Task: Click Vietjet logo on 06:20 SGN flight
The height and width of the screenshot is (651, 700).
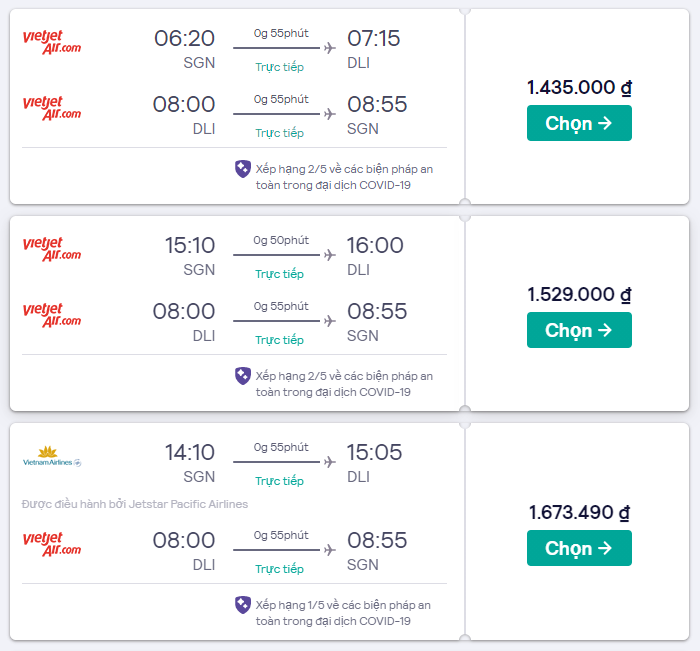Action: pyautogui.click(x=51, y=42)
